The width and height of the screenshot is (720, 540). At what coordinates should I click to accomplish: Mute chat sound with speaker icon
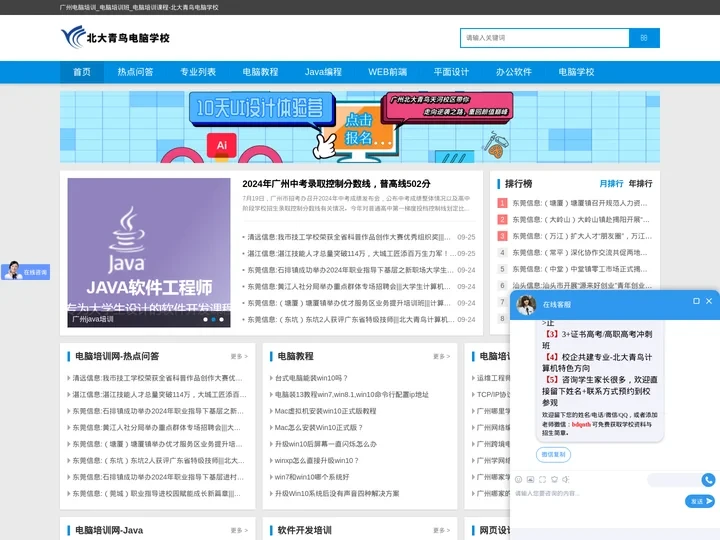566,479
